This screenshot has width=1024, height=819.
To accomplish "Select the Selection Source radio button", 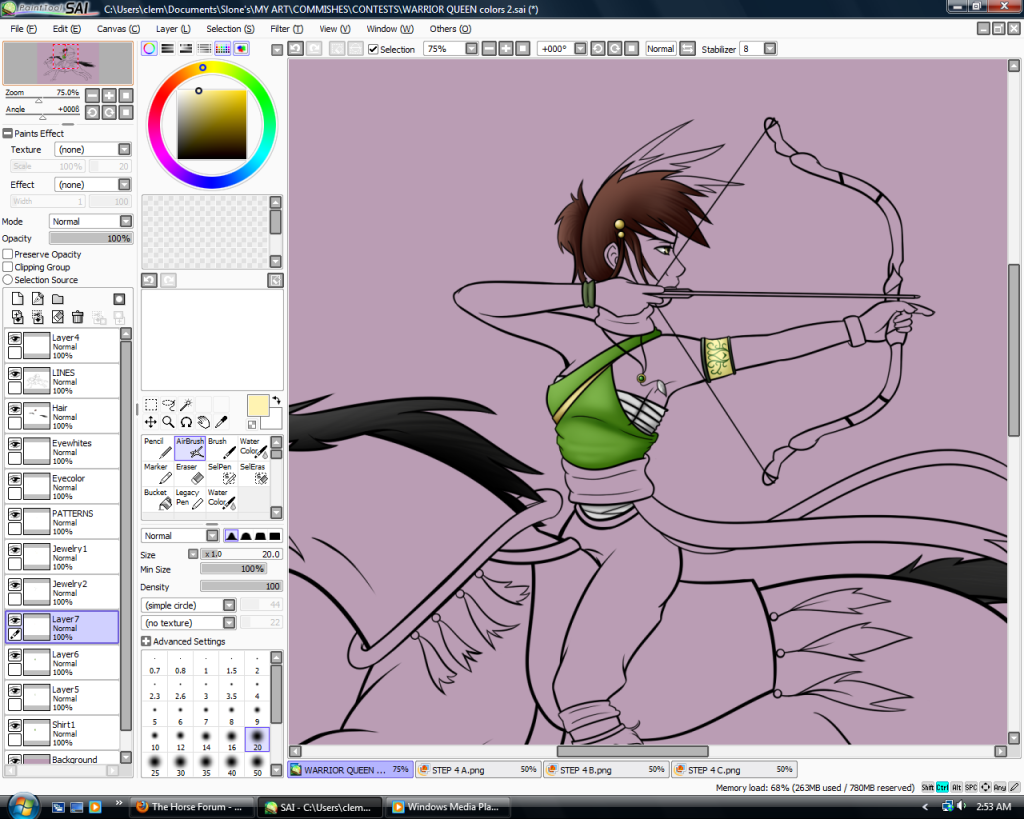I will (x=8, y=280).
